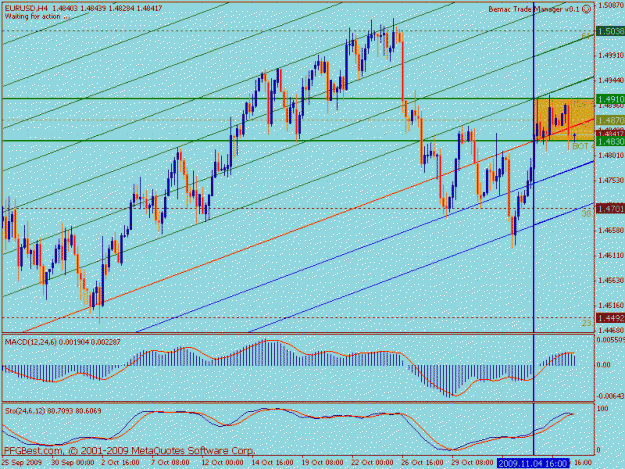This screenshot has height=469, width=625.
Task: Click the 1.5038 green price label
Action: pos(610,31)
